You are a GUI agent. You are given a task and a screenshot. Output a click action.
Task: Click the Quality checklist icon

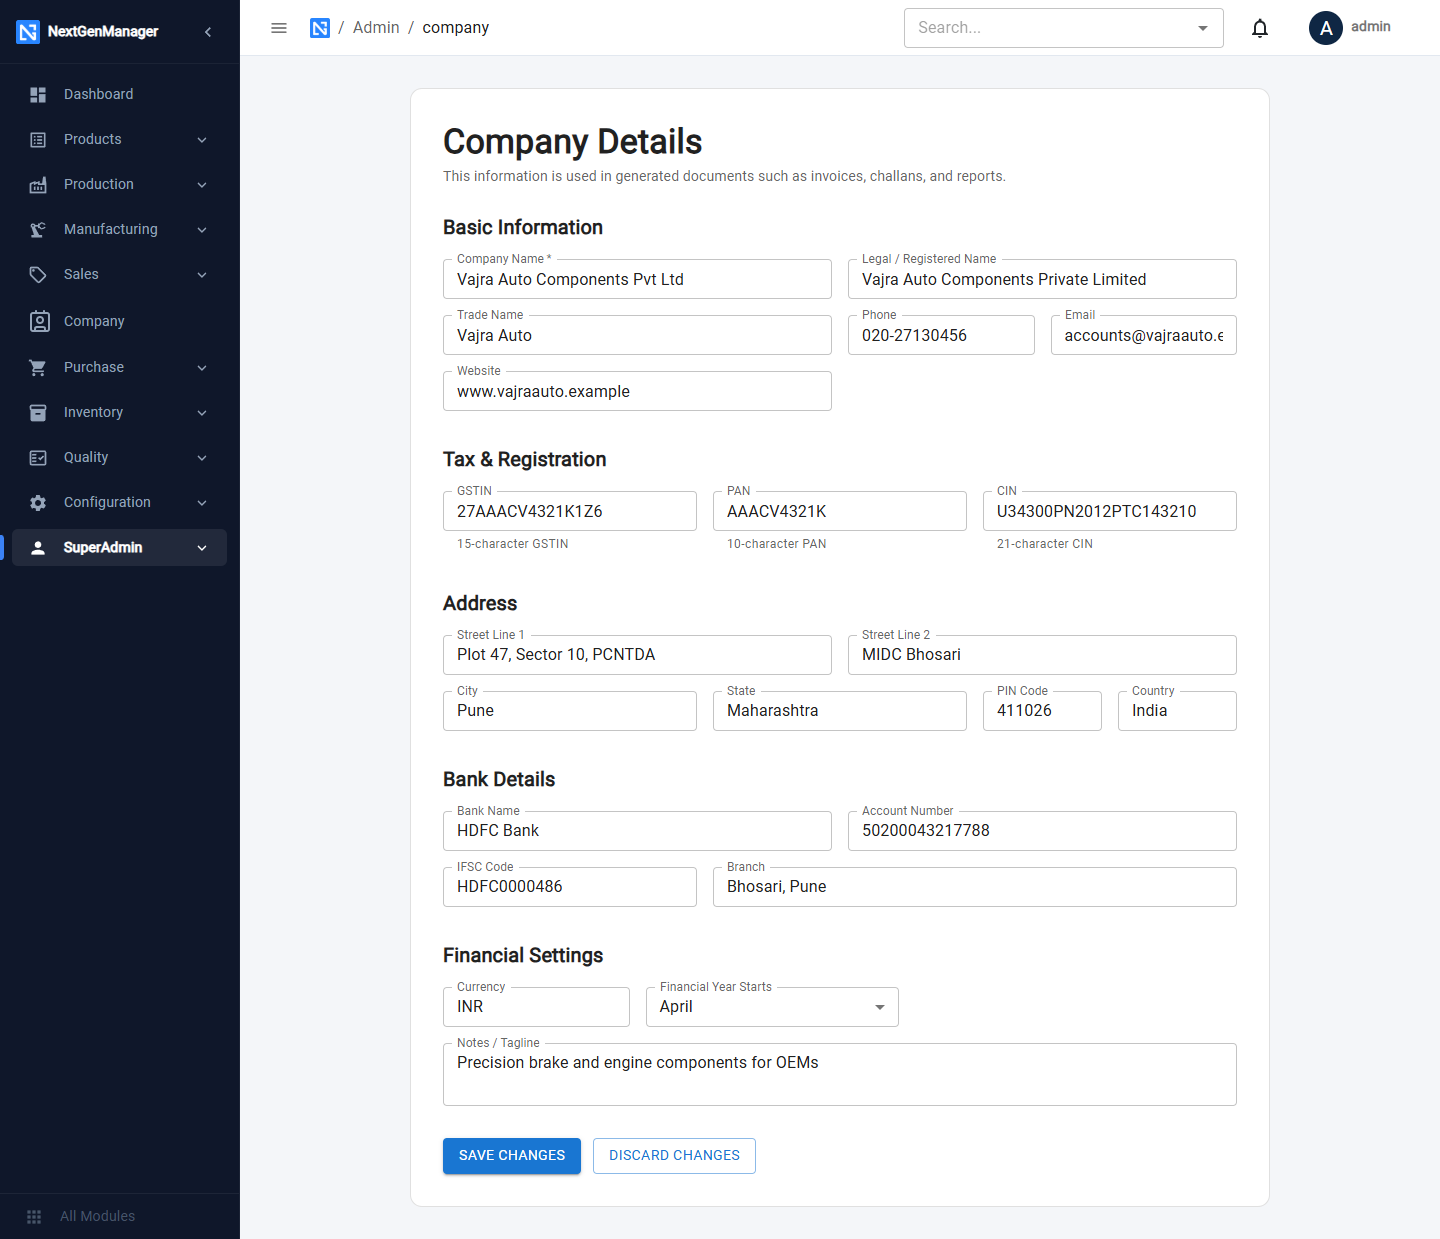(x=38, y=458)
